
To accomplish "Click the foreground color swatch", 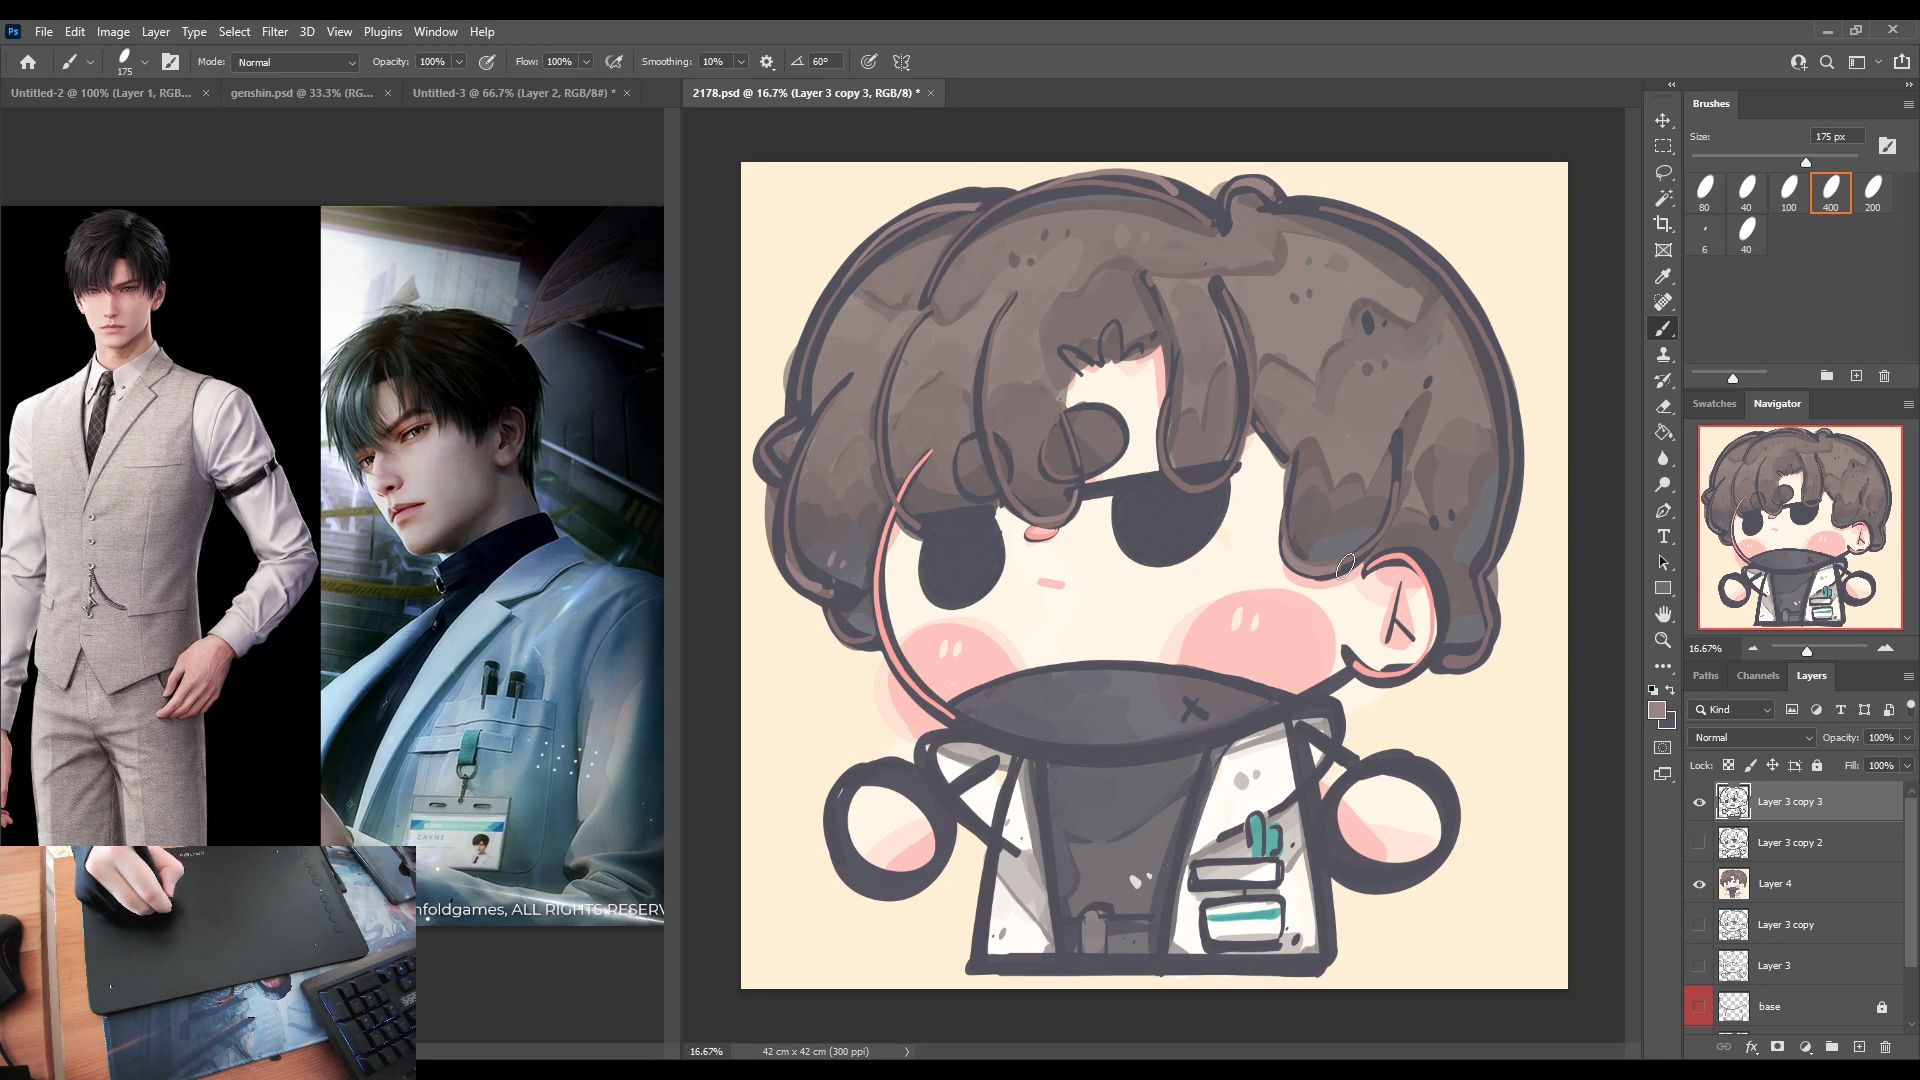I will [1657, 711].
